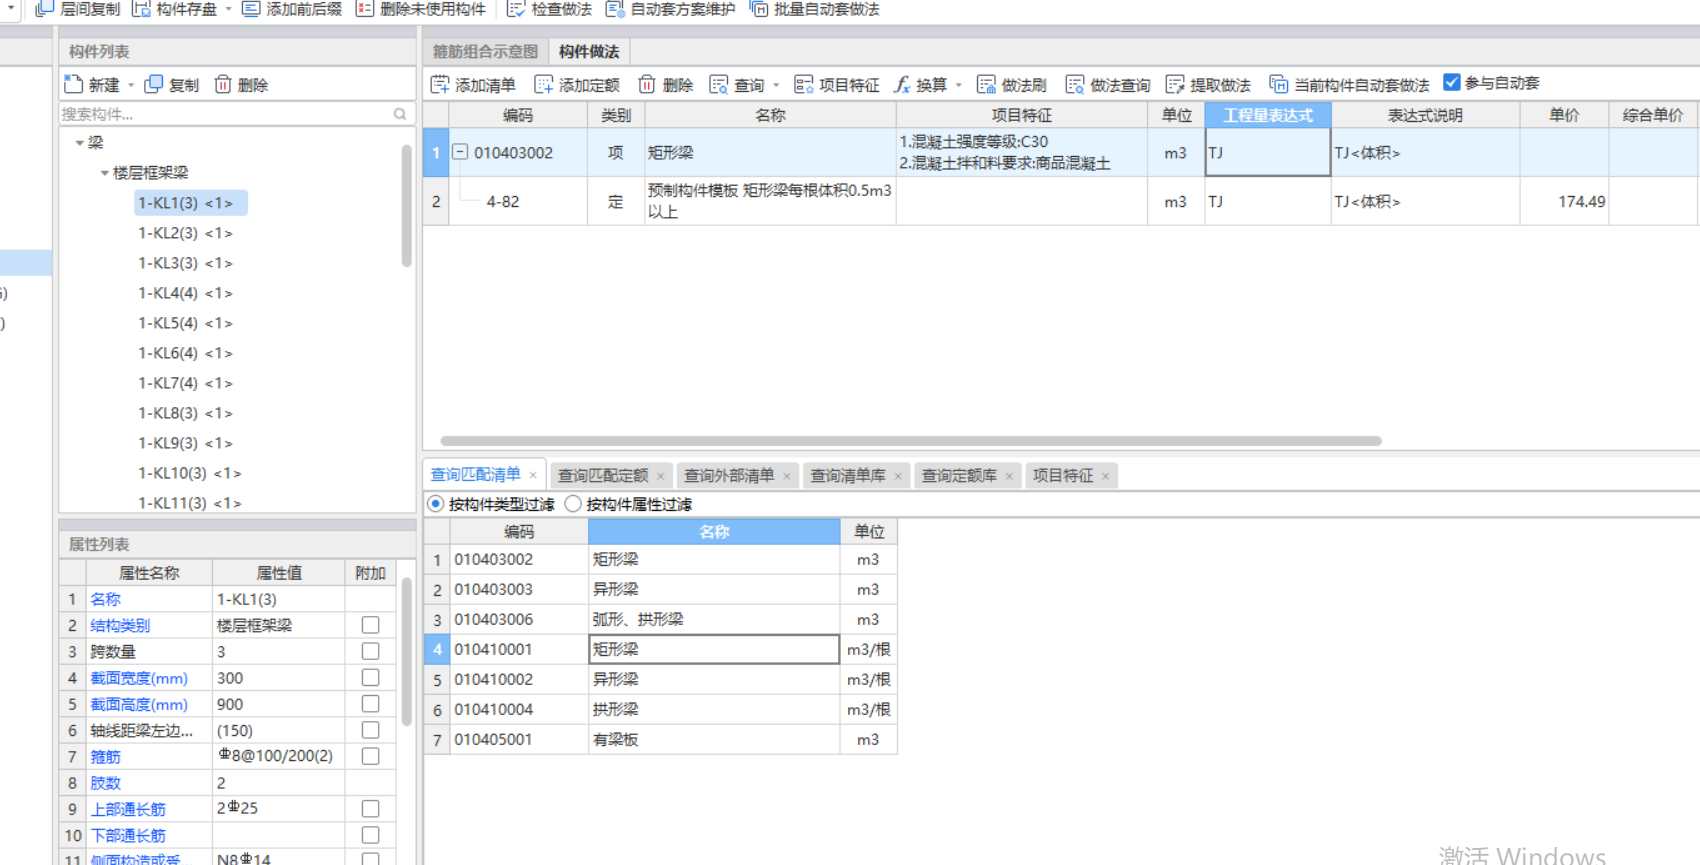This screenshot has width=1700, height=865.
Task: Click the 换算 fx icon
Action: pyautogui.click(x=902, y=84)
